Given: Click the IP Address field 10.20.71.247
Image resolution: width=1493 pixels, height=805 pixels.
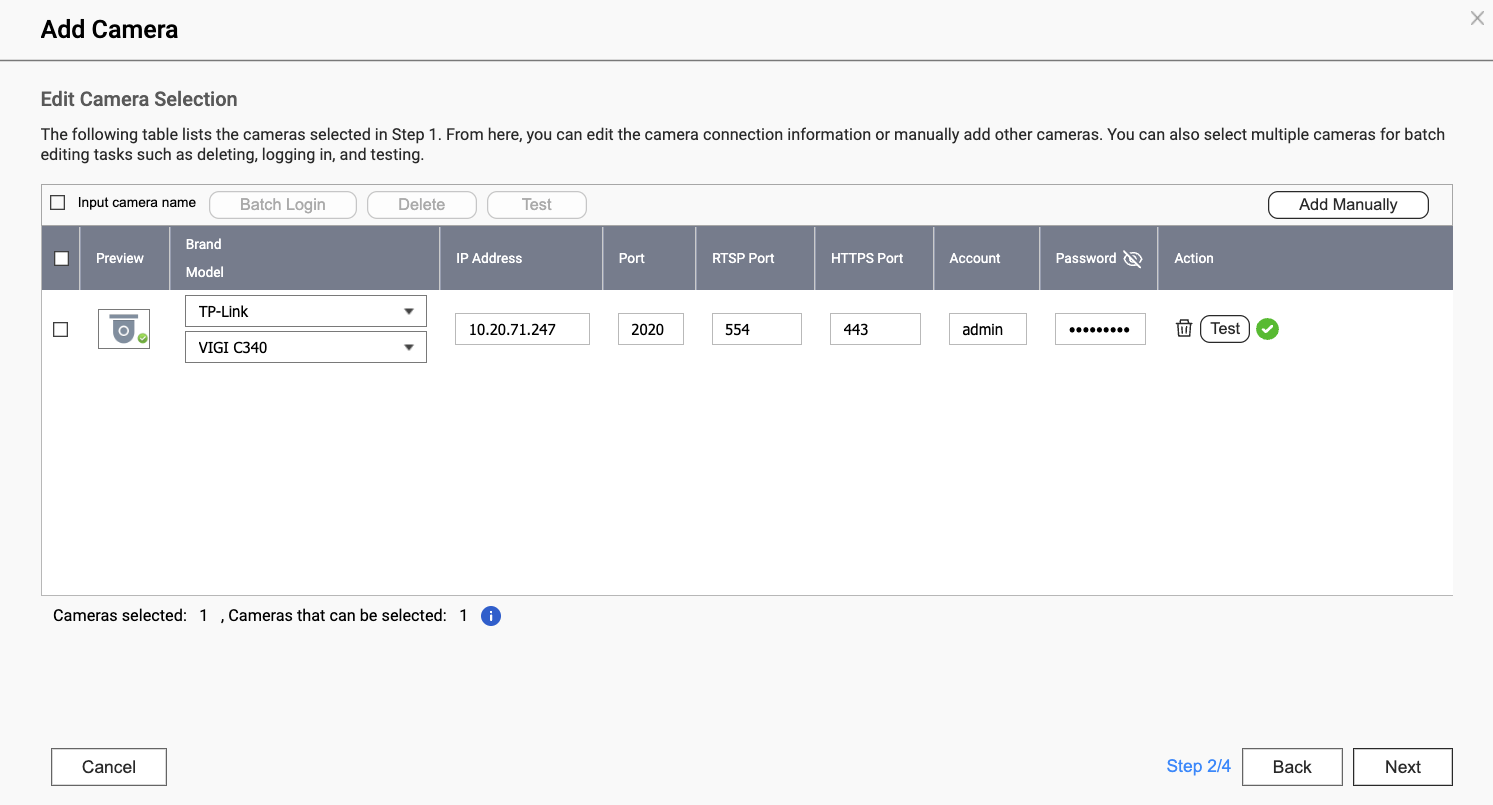Looking at the screenshot, I should coord(522,329).
